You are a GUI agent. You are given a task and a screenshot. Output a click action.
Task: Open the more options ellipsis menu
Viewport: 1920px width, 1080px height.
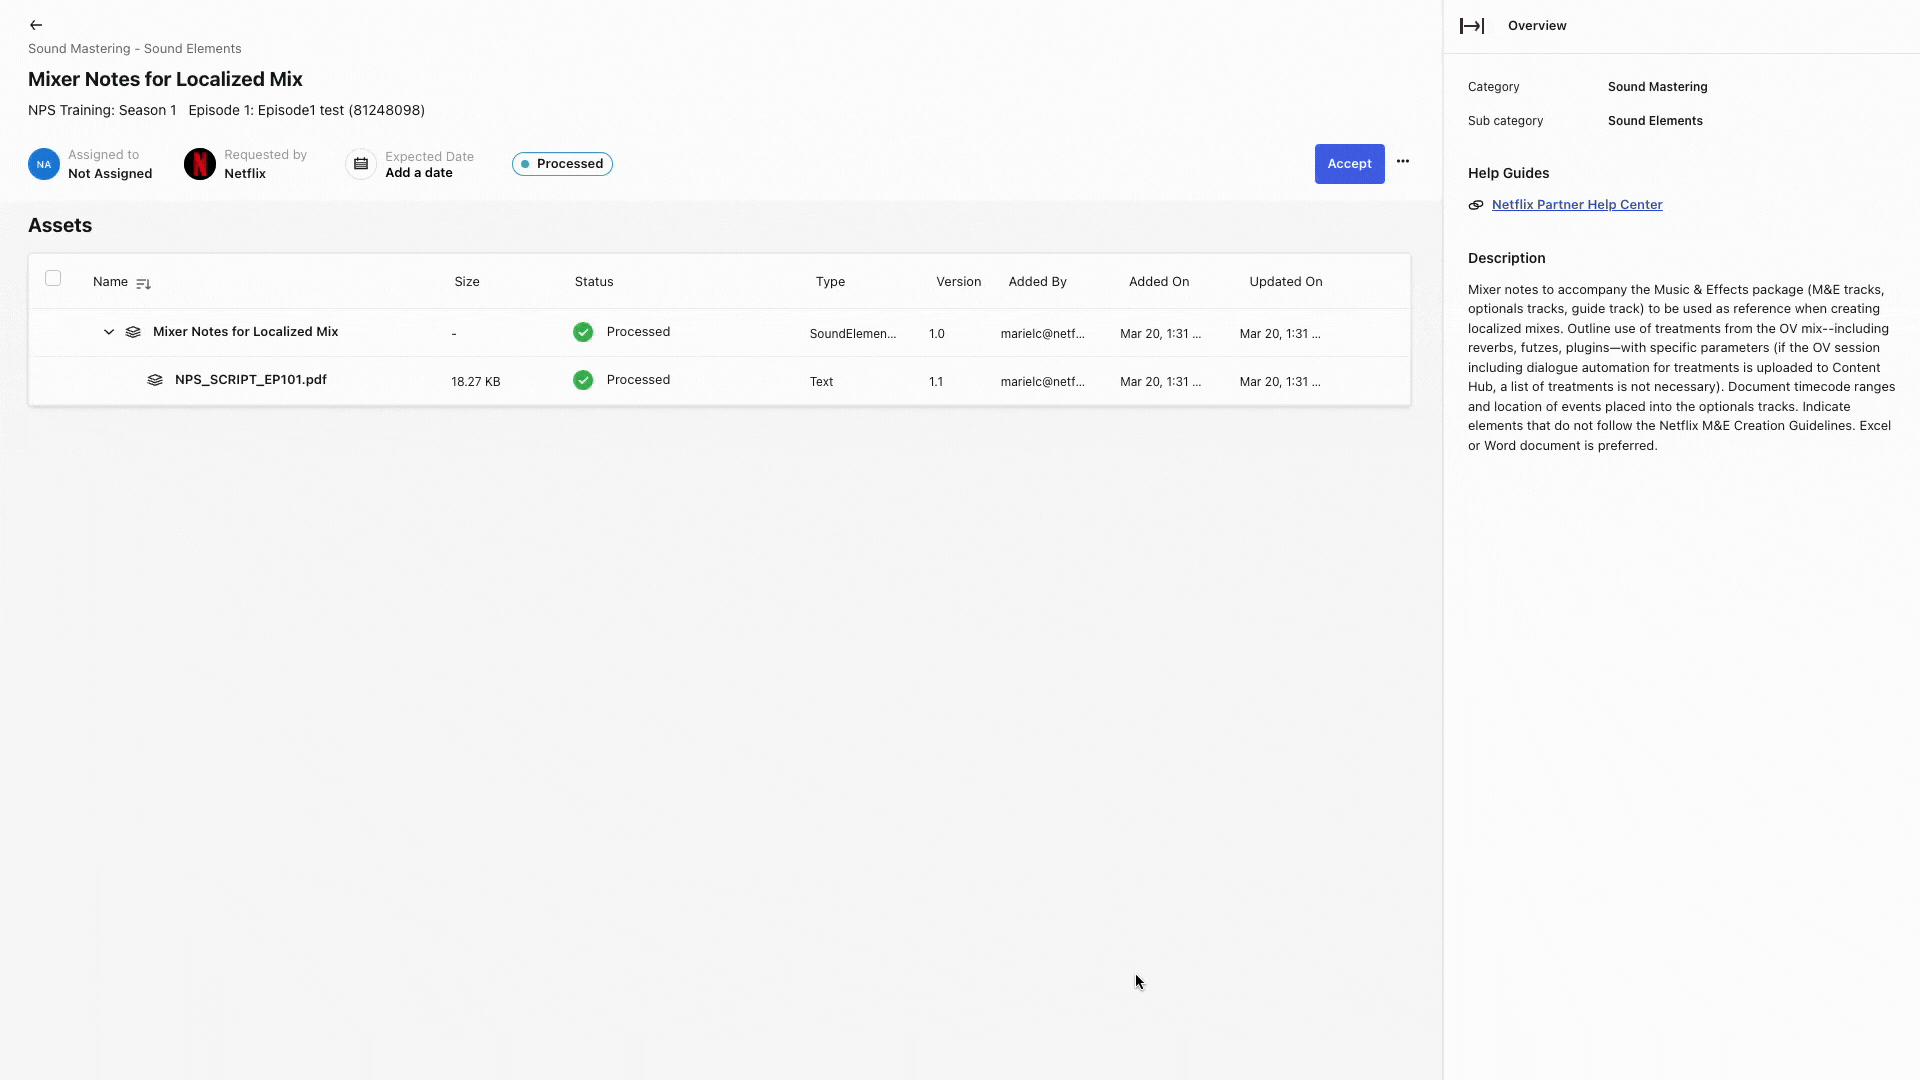tap(1402, 161)
